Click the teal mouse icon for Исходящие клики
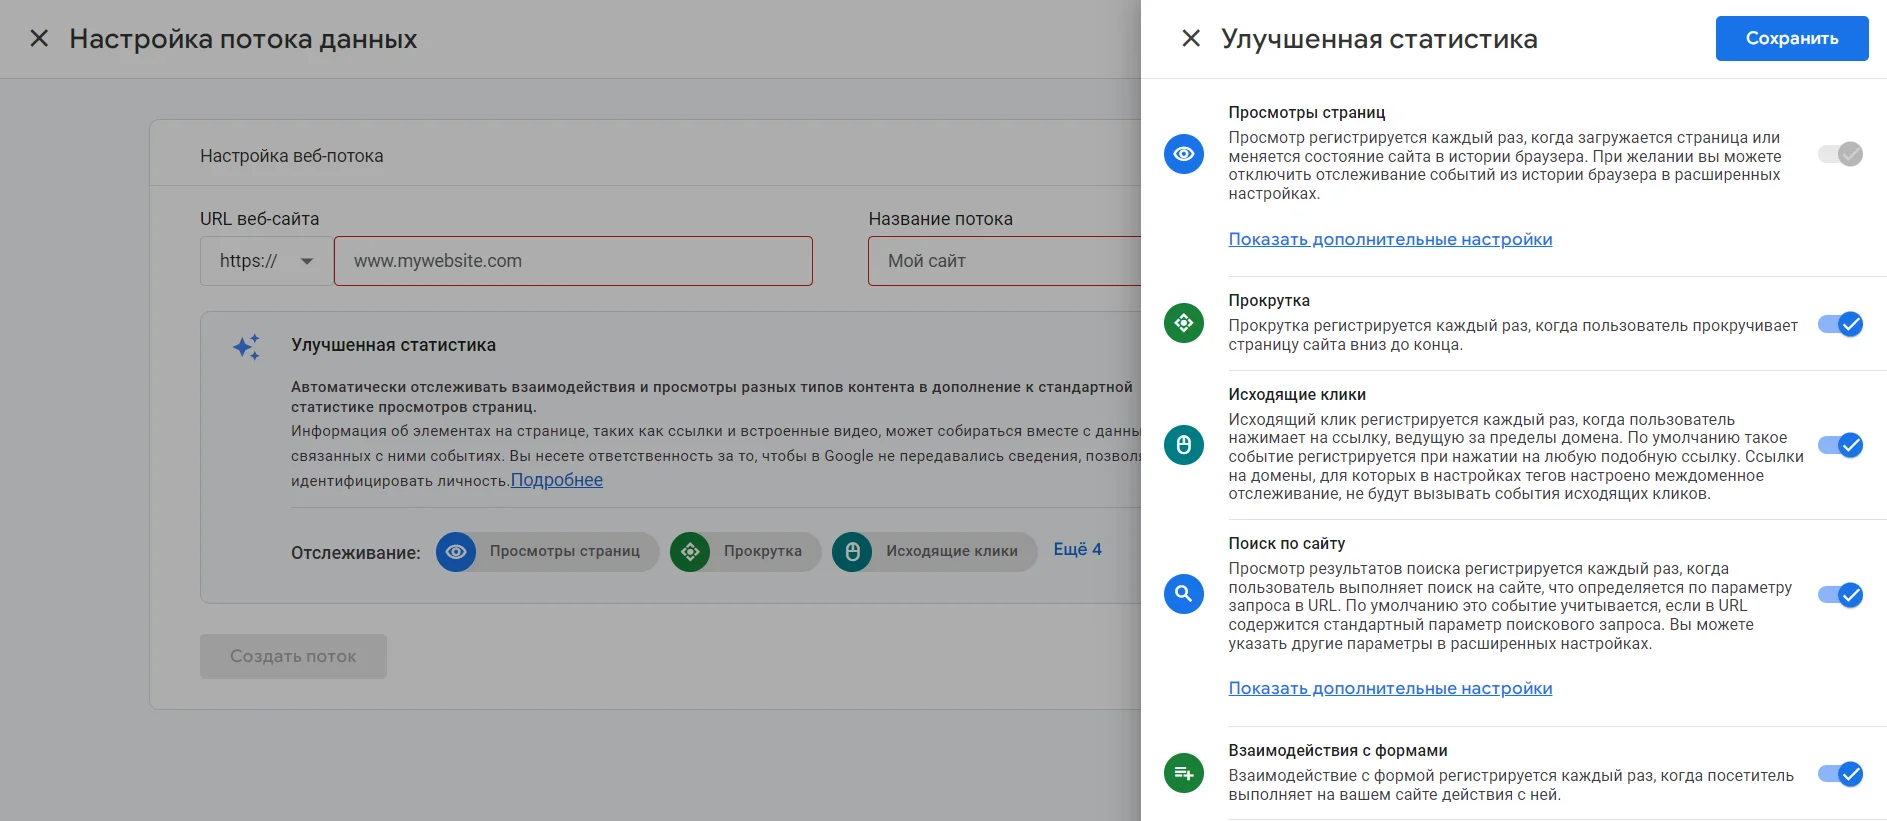 pos(1183,445)
